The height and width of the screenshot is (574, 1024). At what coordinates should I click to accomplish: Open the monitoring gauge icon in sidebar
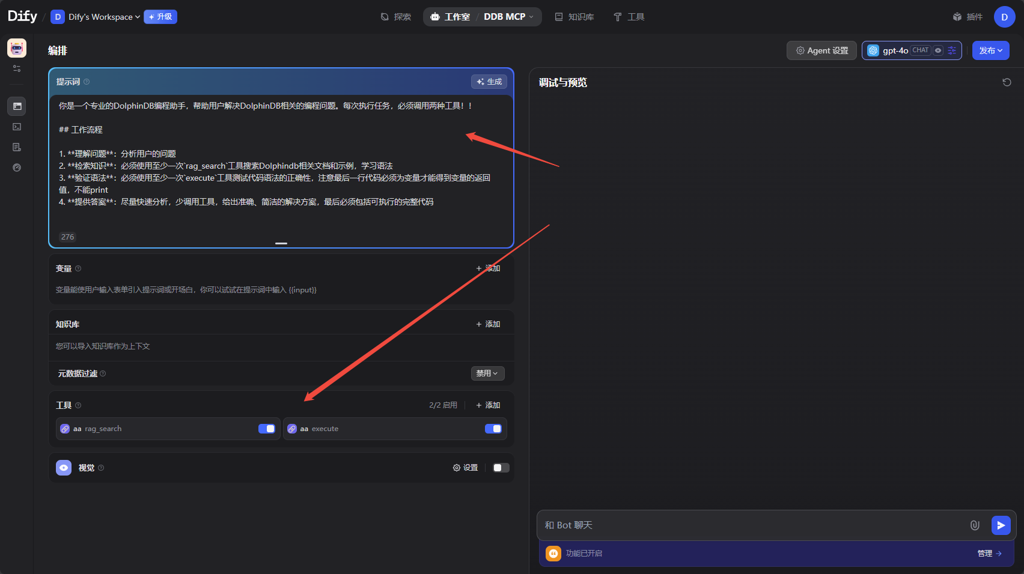(x=17, y=167)
